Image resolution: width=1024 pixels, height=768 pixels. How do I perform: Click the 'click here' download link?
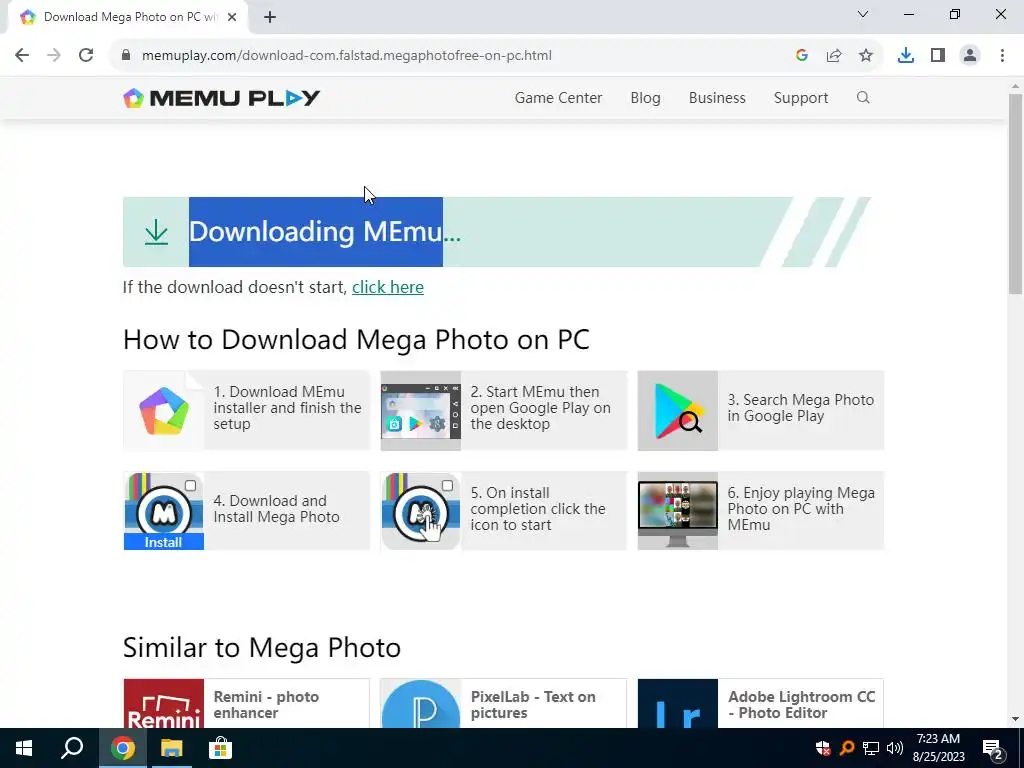click(x=388, y=287)
